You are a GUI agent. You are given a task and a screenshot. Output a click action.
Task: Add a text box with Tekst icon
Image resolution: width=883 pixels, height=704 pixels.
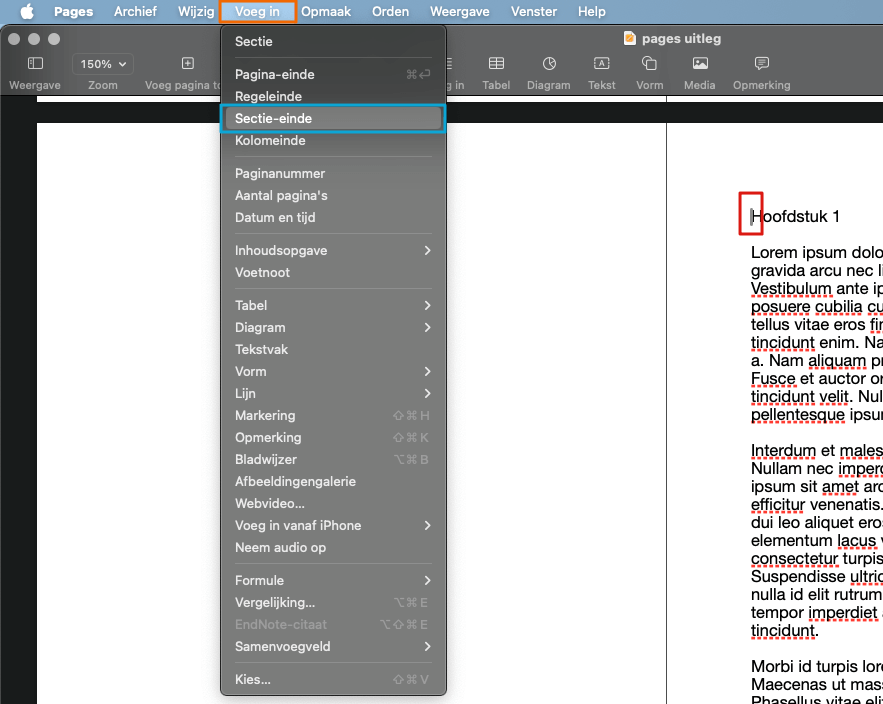point(601,63)
